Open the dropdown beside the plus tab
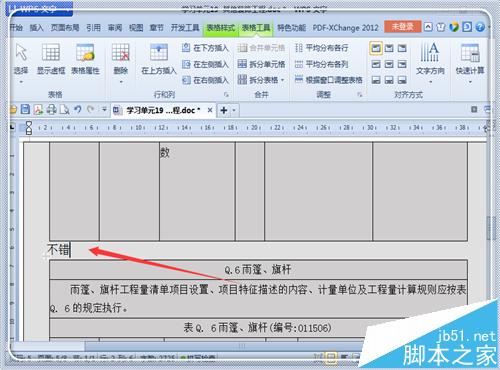500x370 pixels. click(234, 110)
